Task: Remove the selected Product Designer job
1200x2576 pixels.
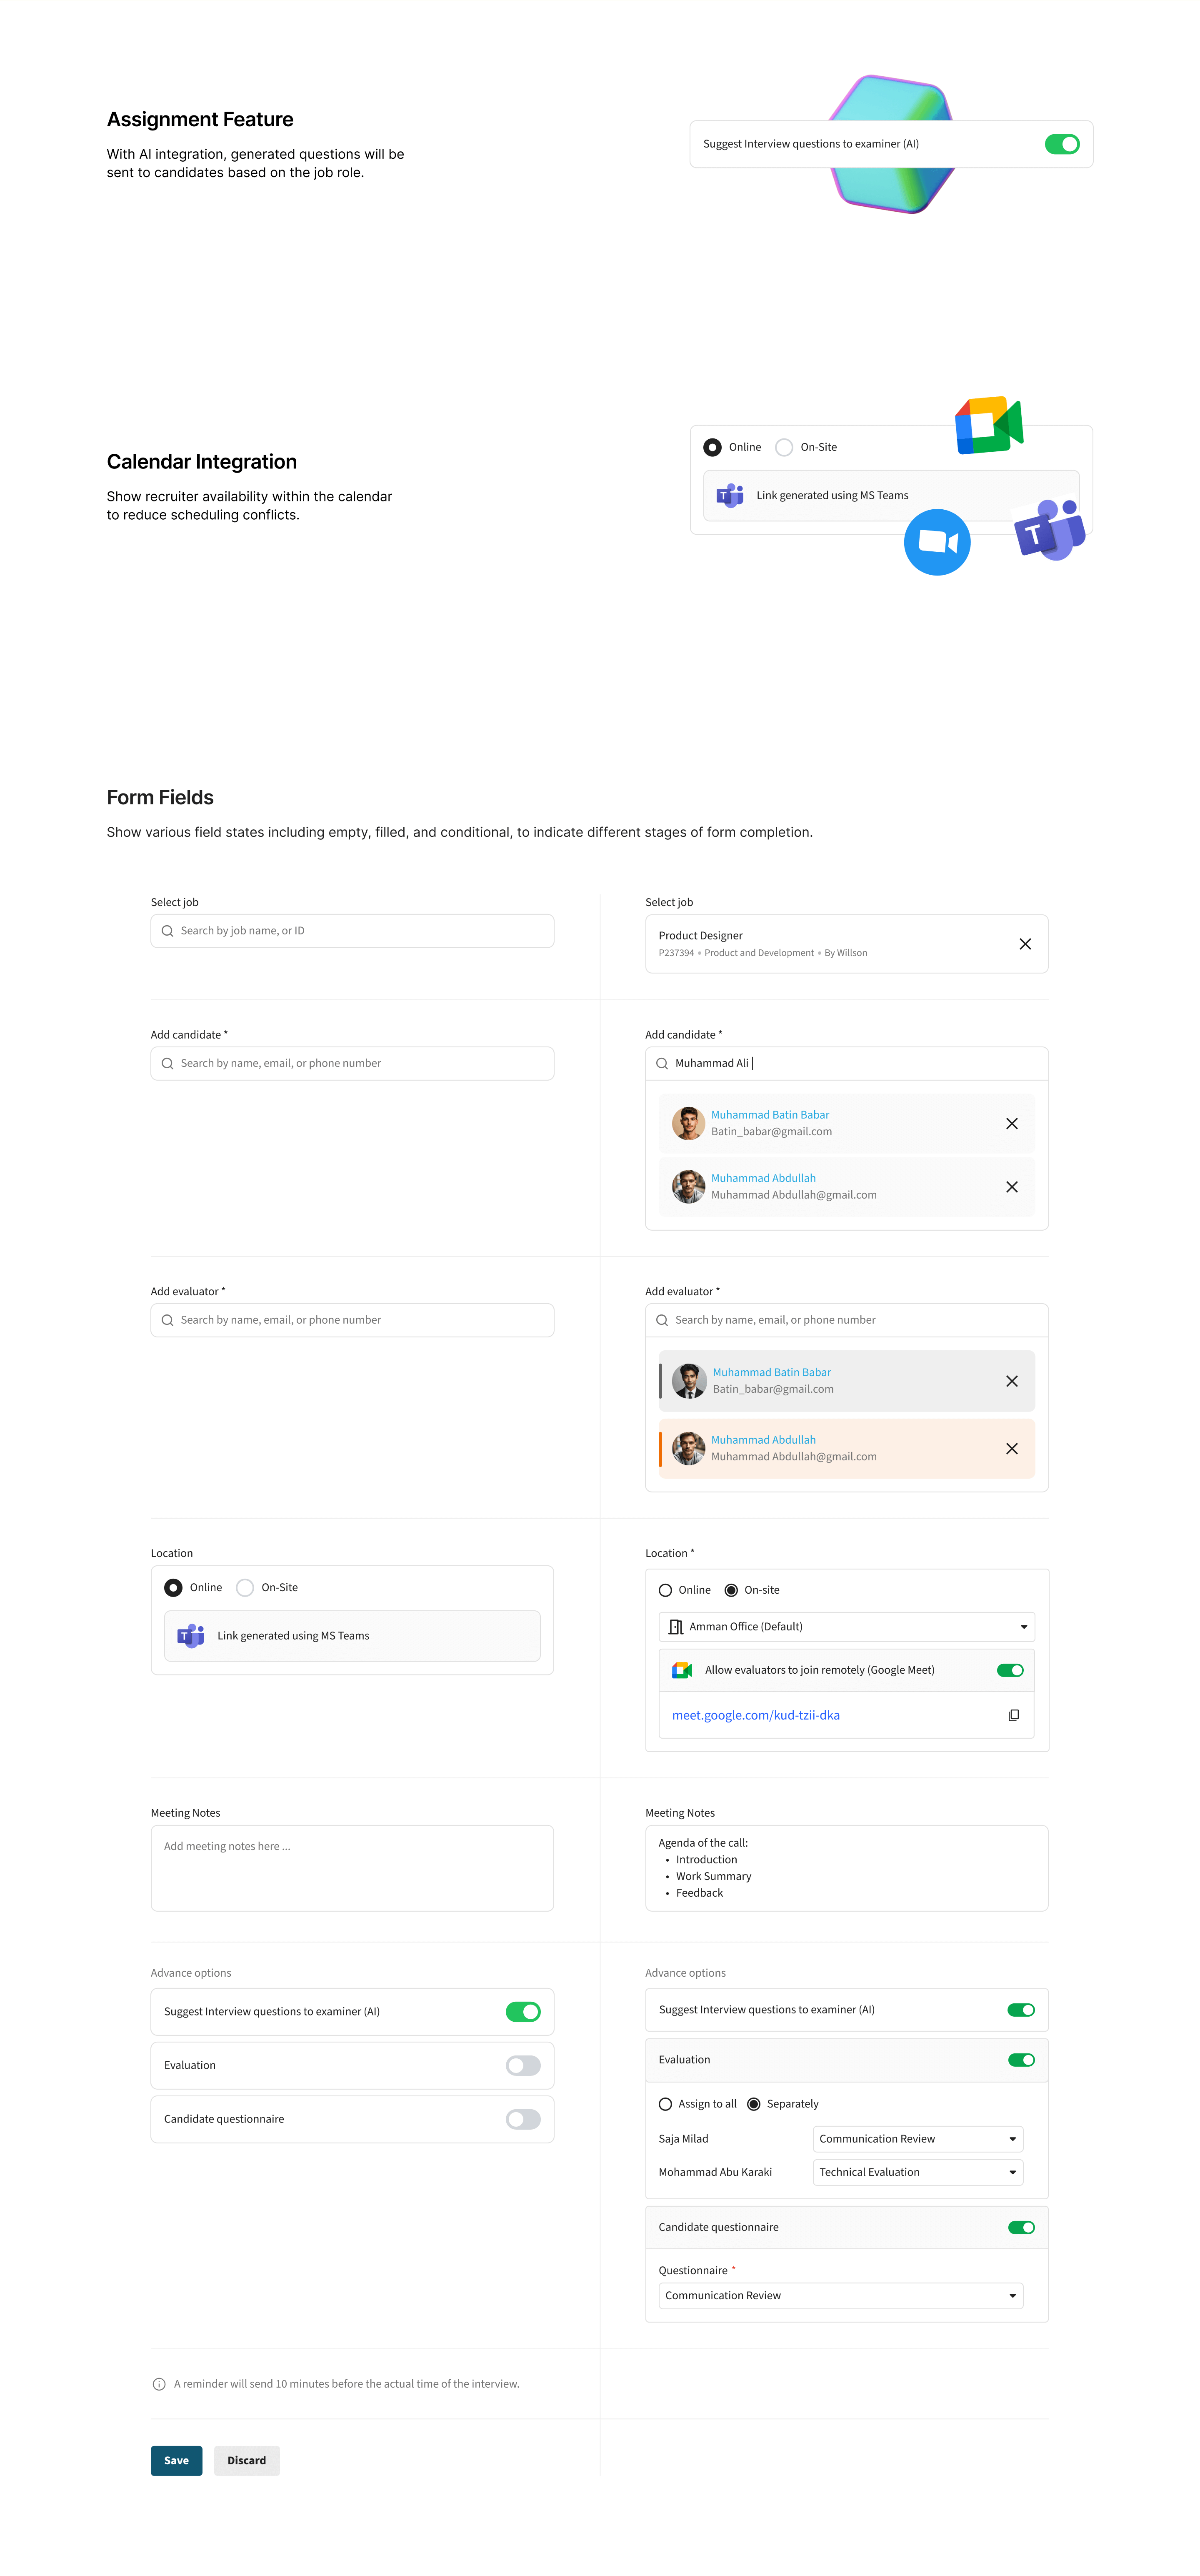Action: (x=1025, y=944)
